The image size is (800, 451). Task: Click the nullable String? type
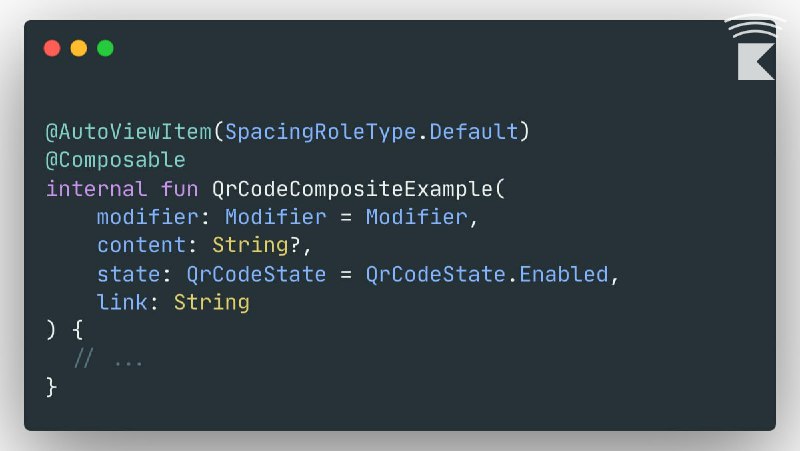coord(256,245)
